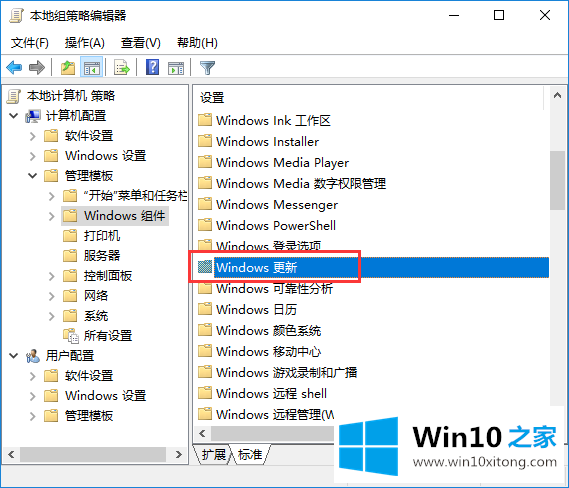Click folder icon beside Windows Installer
Viewport: 569px width, 488px height.
(205, 141)
